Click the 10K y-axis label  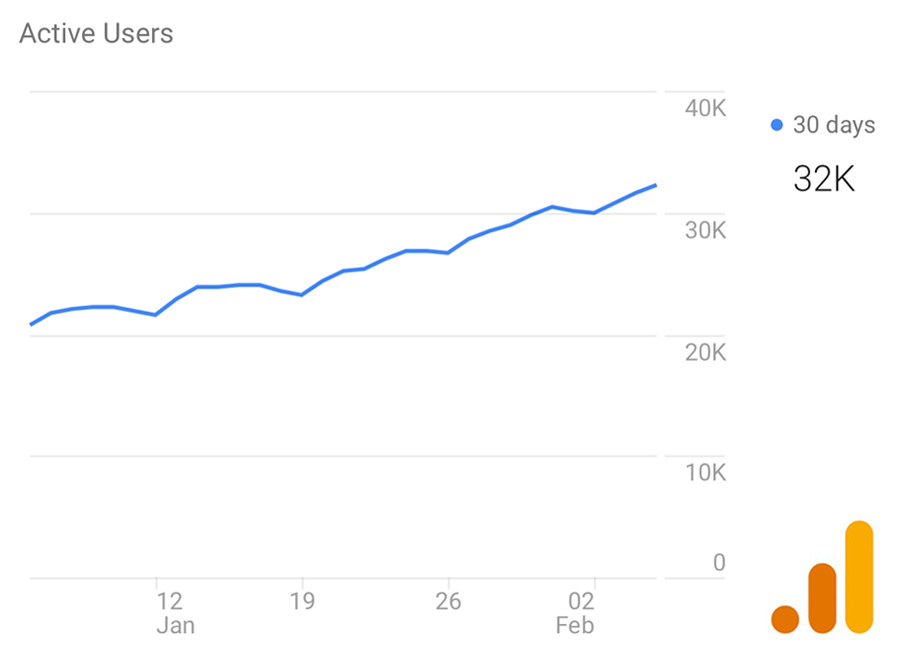pos(705,472)
